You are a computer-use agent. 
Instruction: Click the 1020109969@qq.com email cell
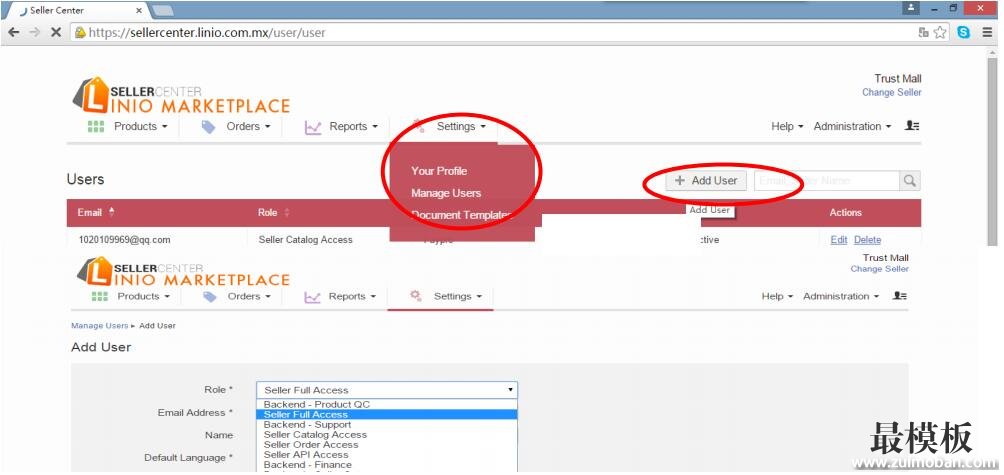pos(124,239)
